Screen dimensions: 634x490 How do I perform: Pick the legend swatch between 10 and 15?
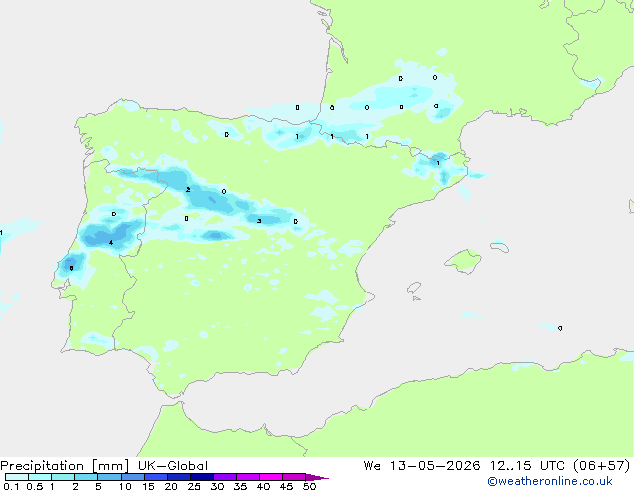(x=132, y=477)
